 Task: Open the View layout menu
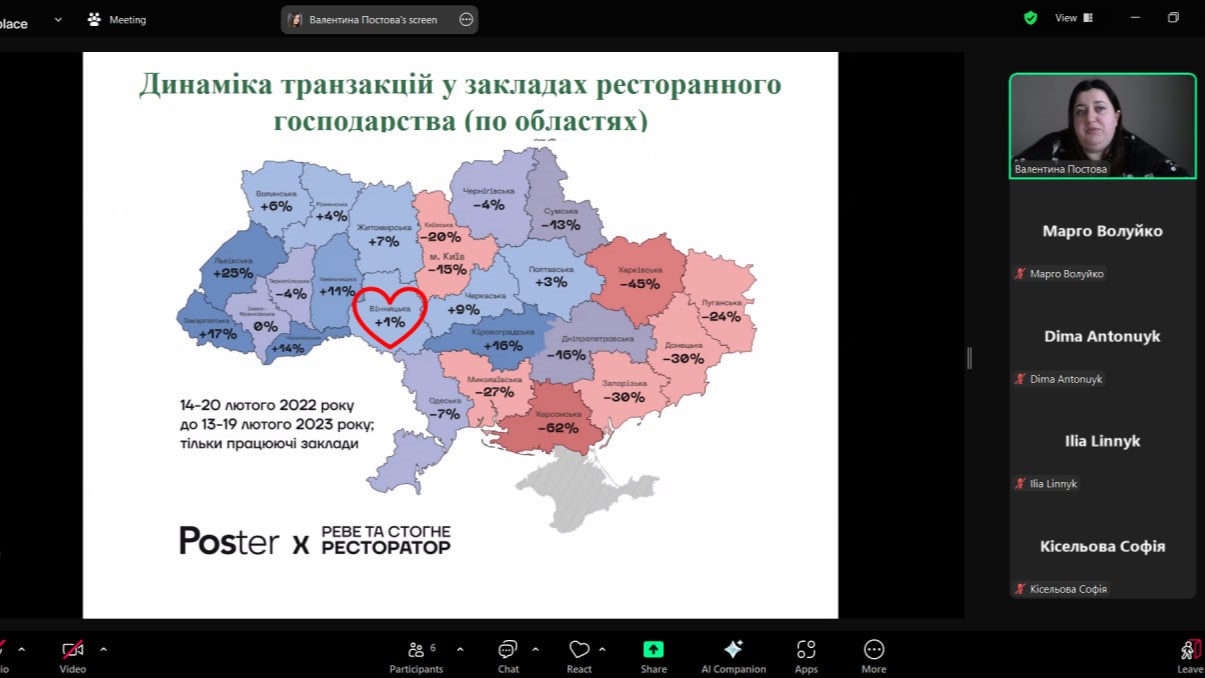tap(1074, 18)
